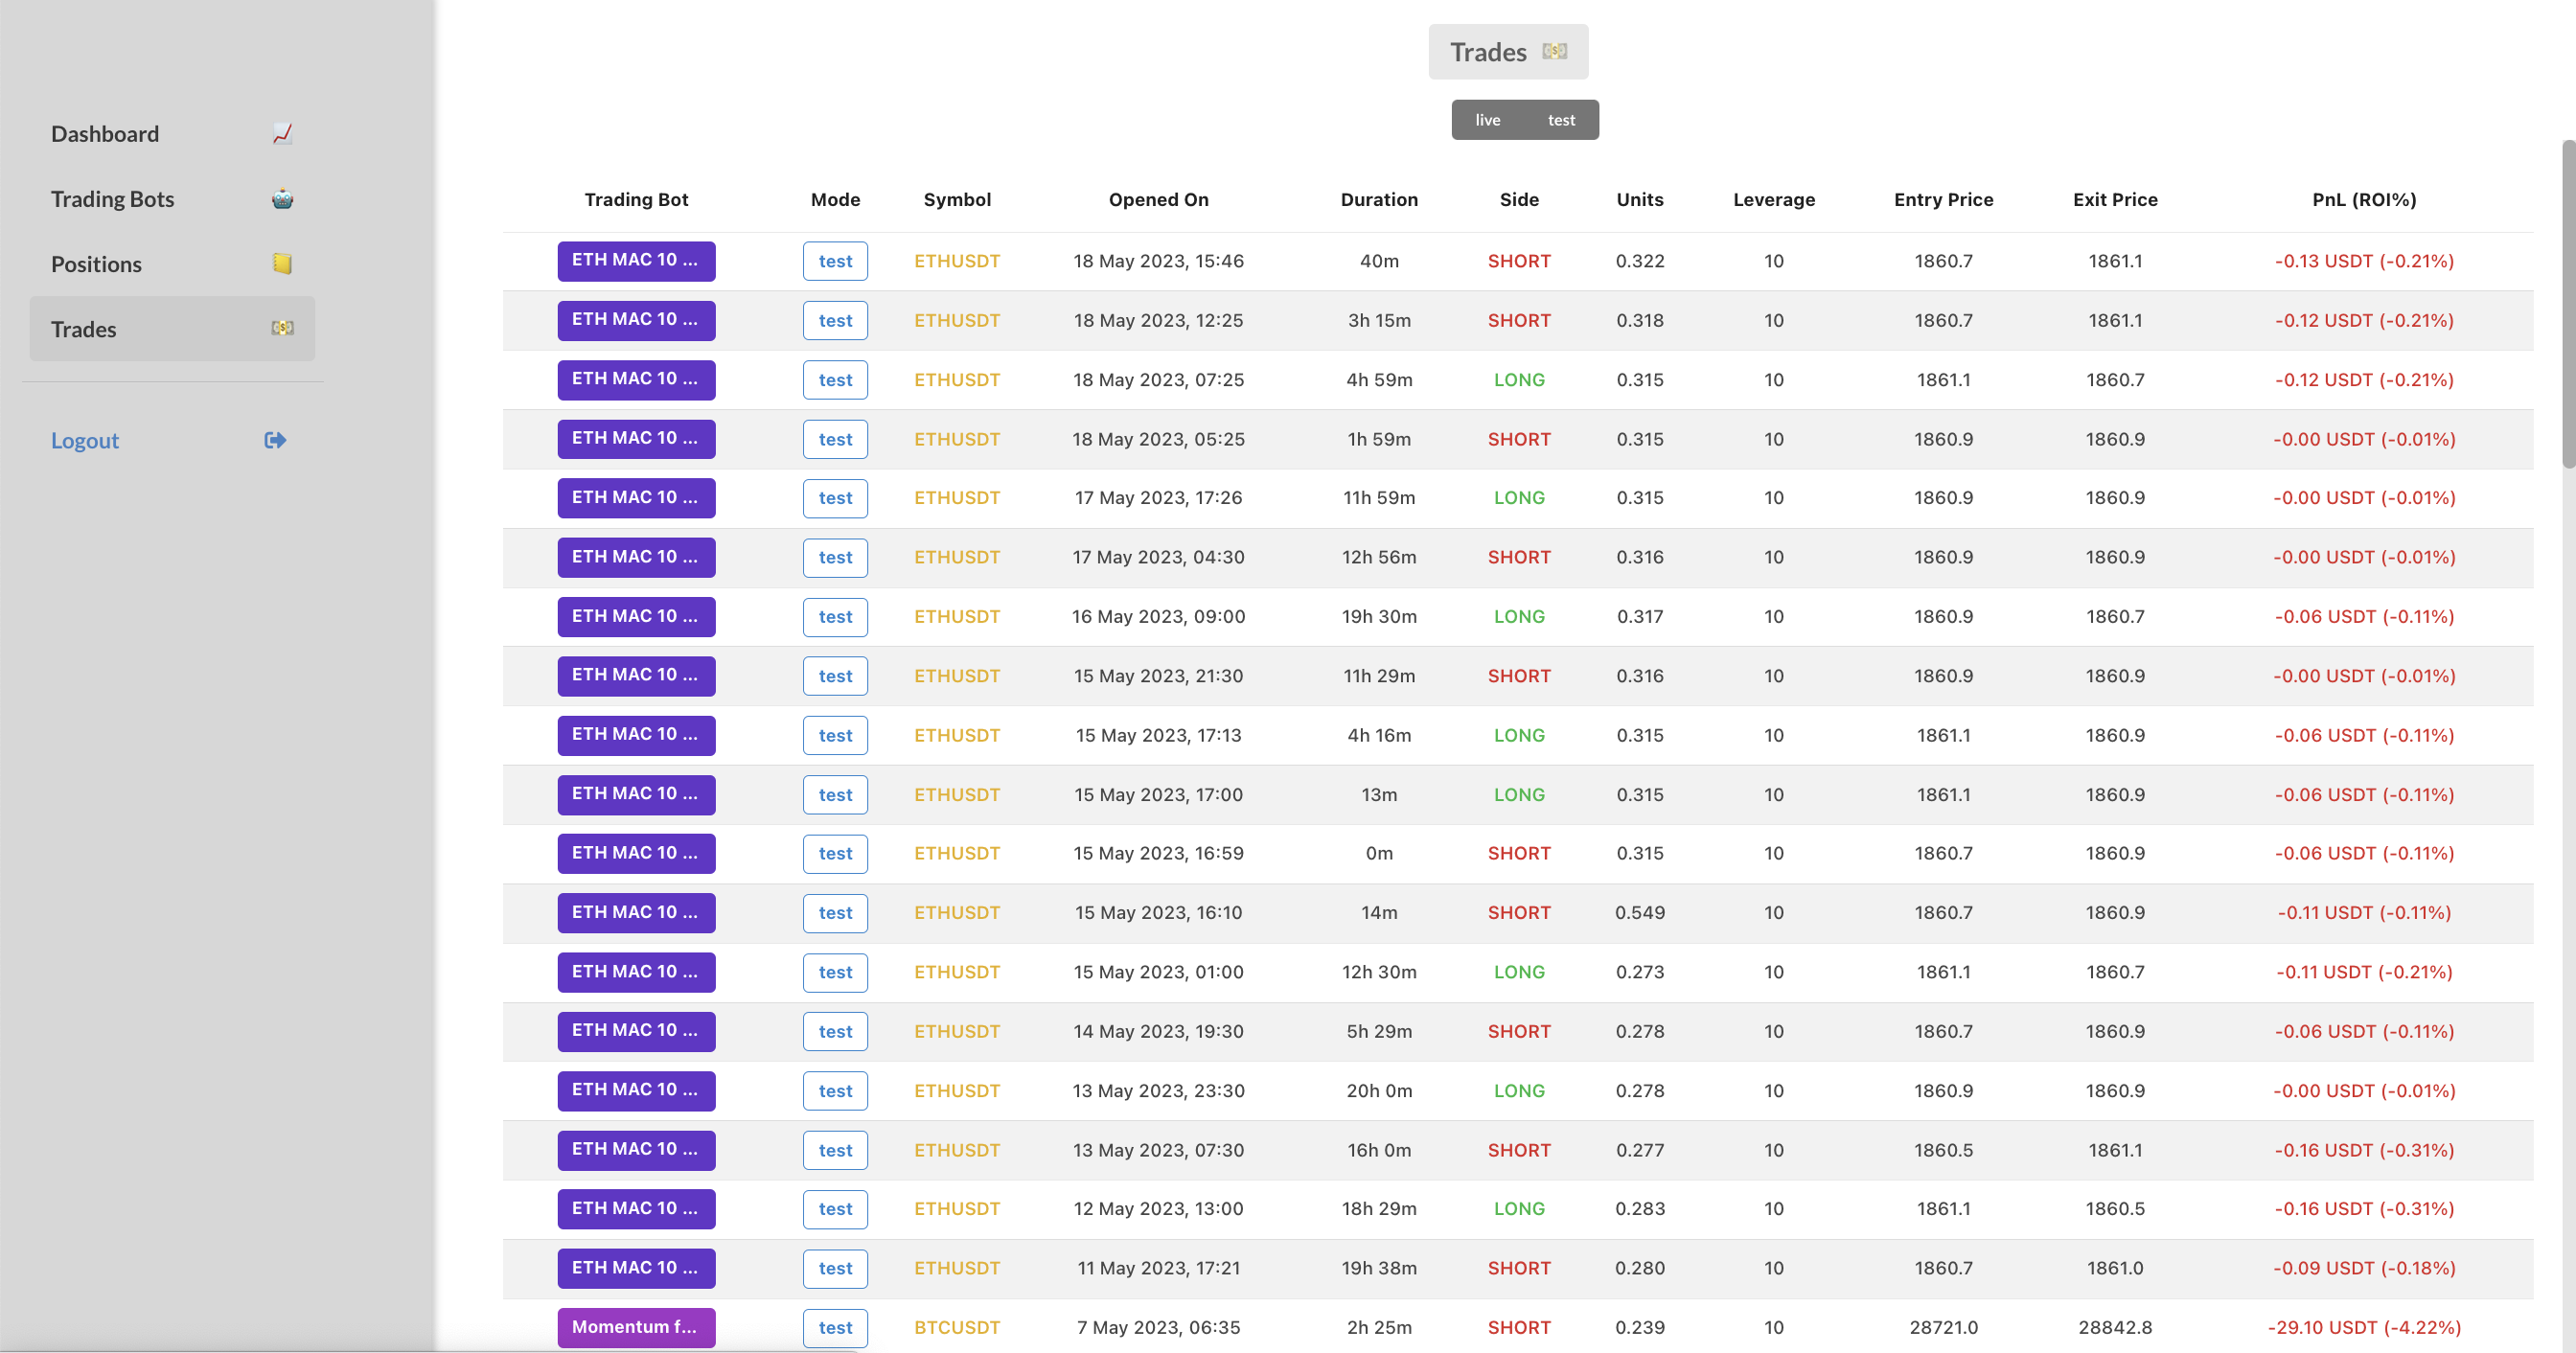
Task: Click the Logout link
Action: point(85,440)
